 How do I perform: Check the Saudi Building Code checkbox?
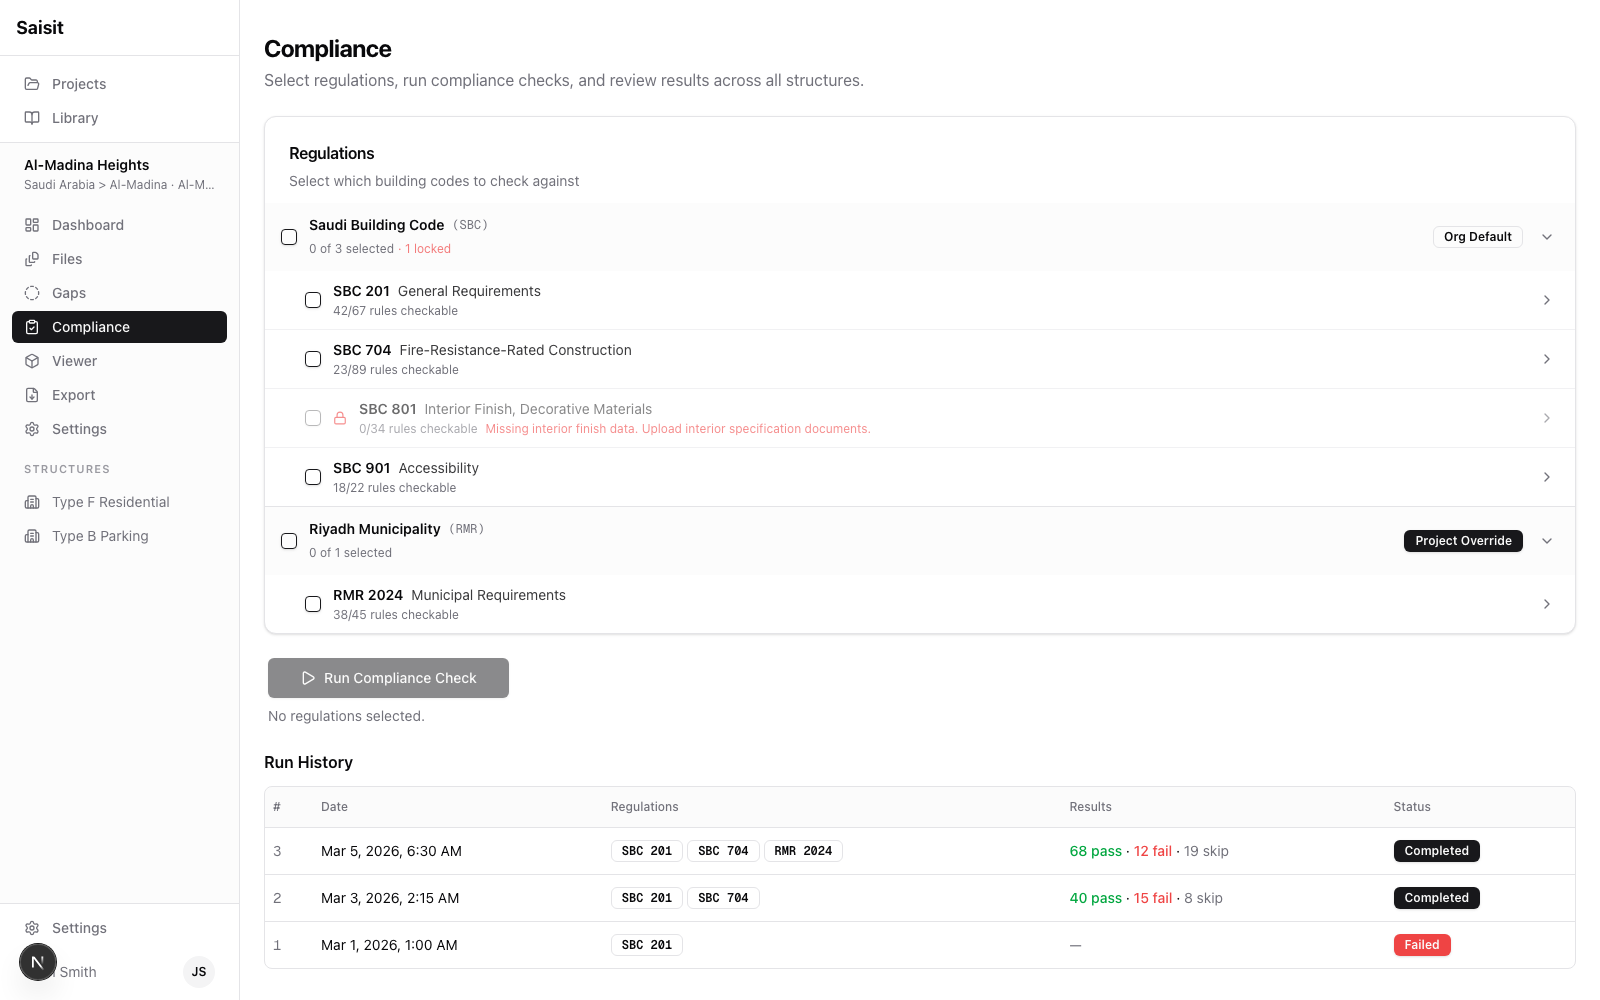point(289,237)
